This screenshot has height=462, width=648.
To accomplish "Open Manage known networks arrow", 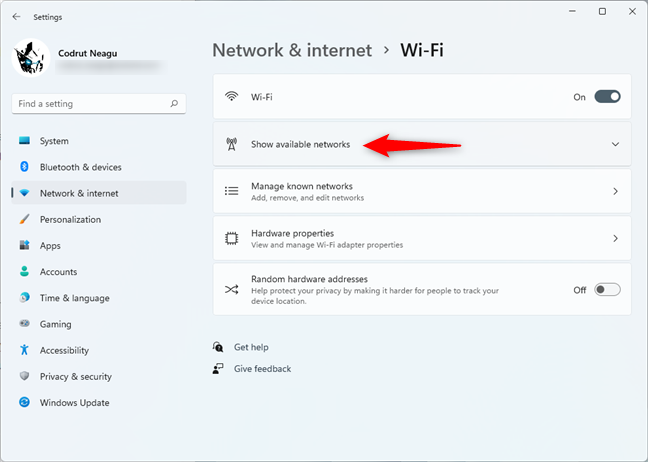I will click(615, 191).
